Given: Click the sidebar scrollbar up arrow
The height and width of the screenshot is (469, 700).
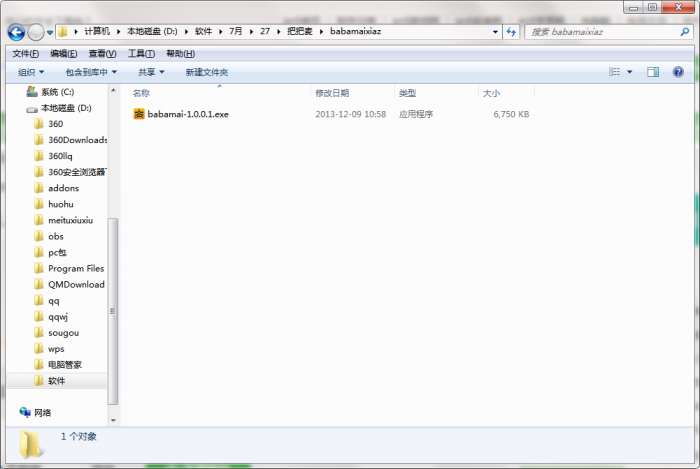Looking at the screenshot, I should click(113, 91).
